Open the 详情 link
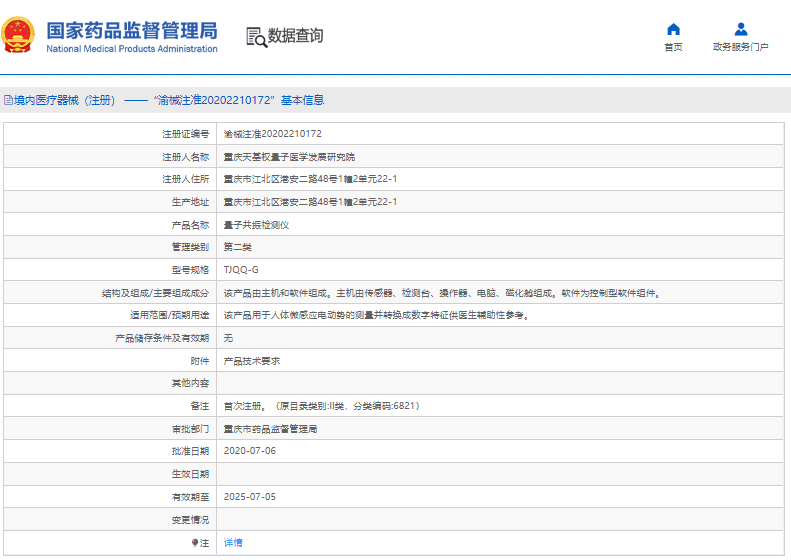This screenshot has height=560, width=791. (233, 542)
